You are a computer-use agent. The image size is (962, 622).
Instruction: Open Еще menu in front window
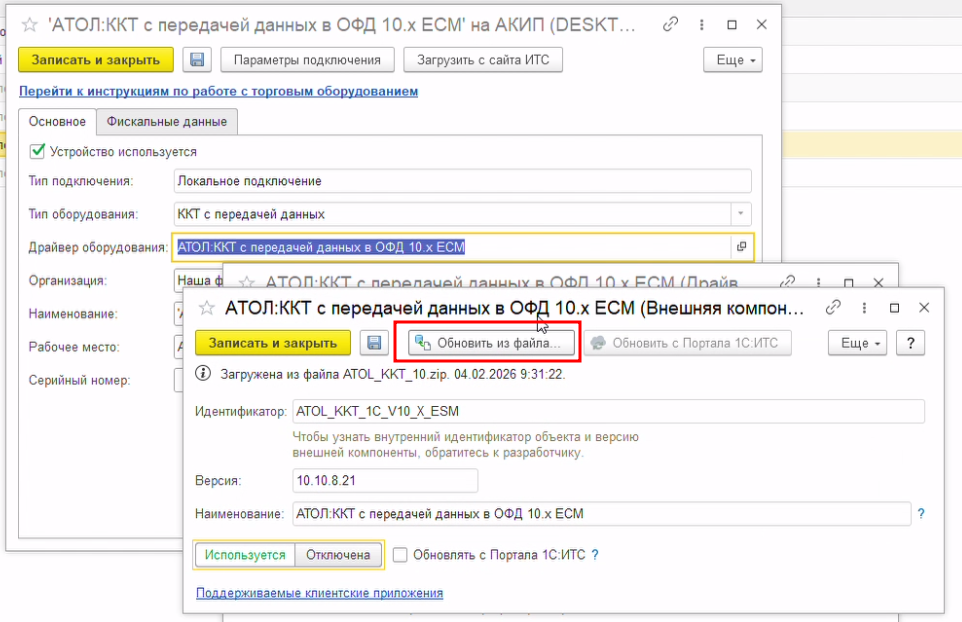857,343
